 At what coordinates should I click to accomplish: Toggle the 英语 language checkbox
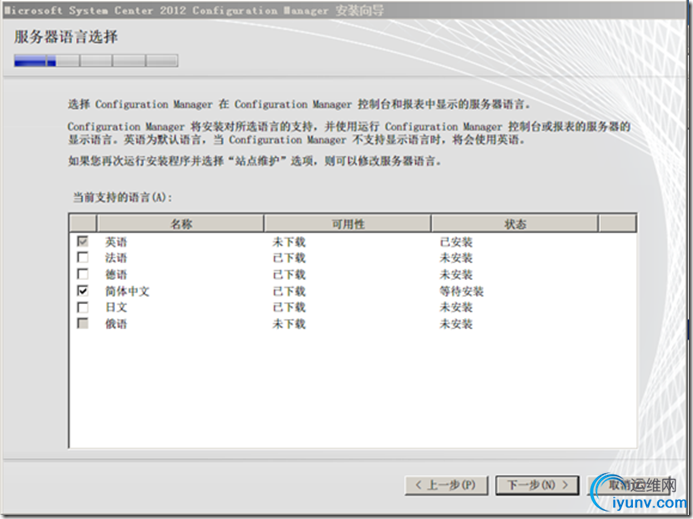click(x=83, y=241)
